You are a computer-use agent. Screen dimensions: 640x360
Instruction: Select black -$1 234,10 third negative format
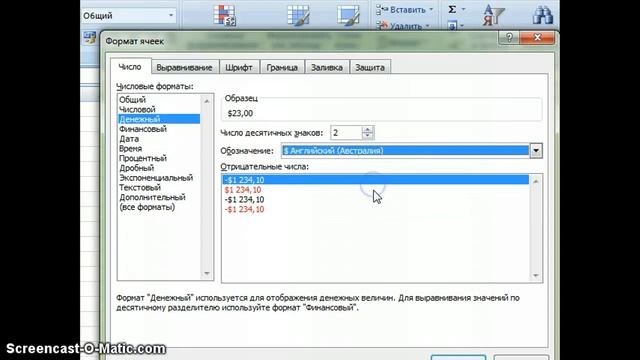376,200
